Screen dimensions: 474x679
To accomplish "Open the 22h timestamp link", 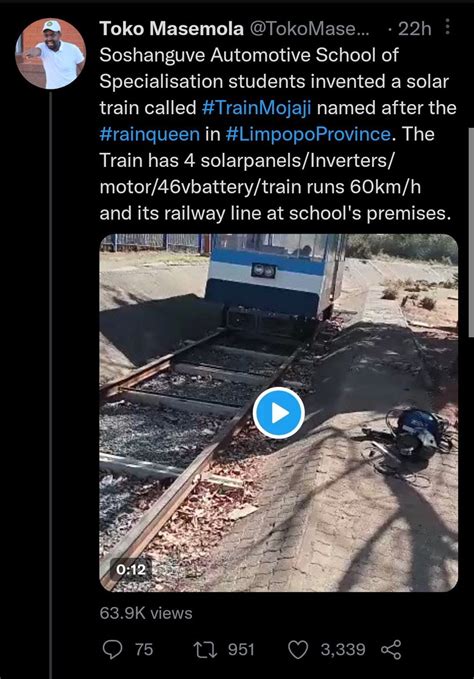I will [x=414, y=29].
